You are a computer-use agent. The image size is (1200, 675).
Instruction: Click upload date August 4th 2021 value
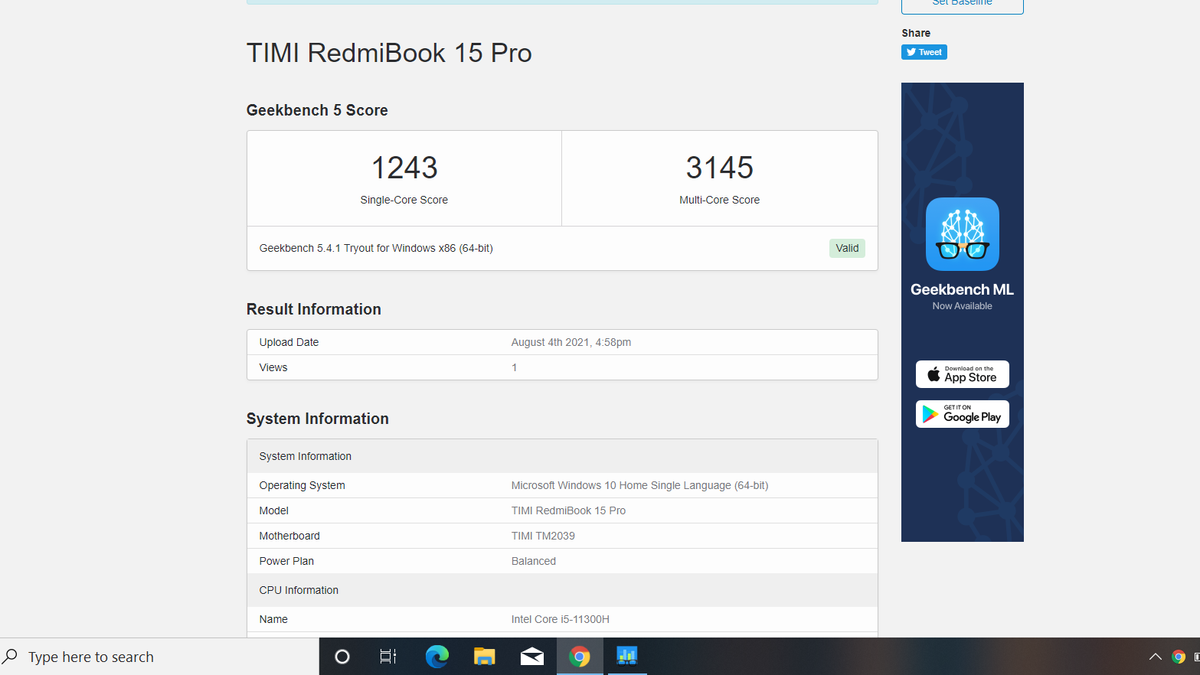point(571,342)
